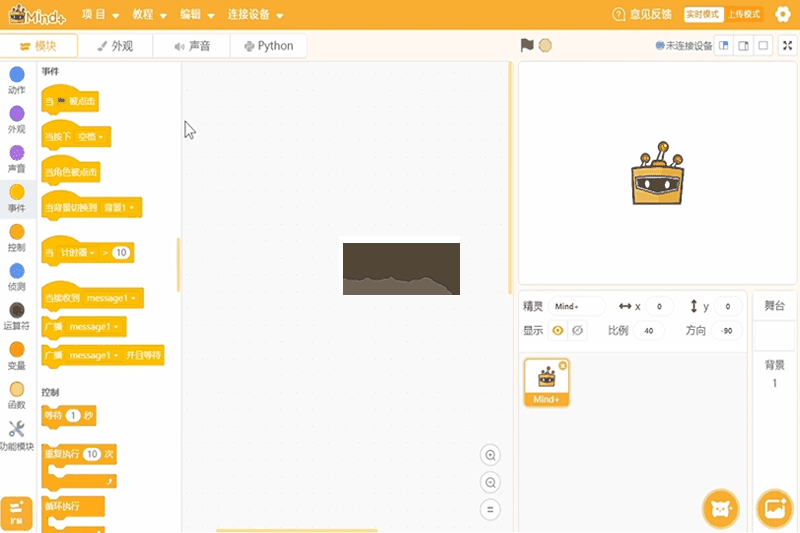Zoom in on the workspace
Image resolution: width=800 pixels, height=533 pixels.
(x=490, y=455)
